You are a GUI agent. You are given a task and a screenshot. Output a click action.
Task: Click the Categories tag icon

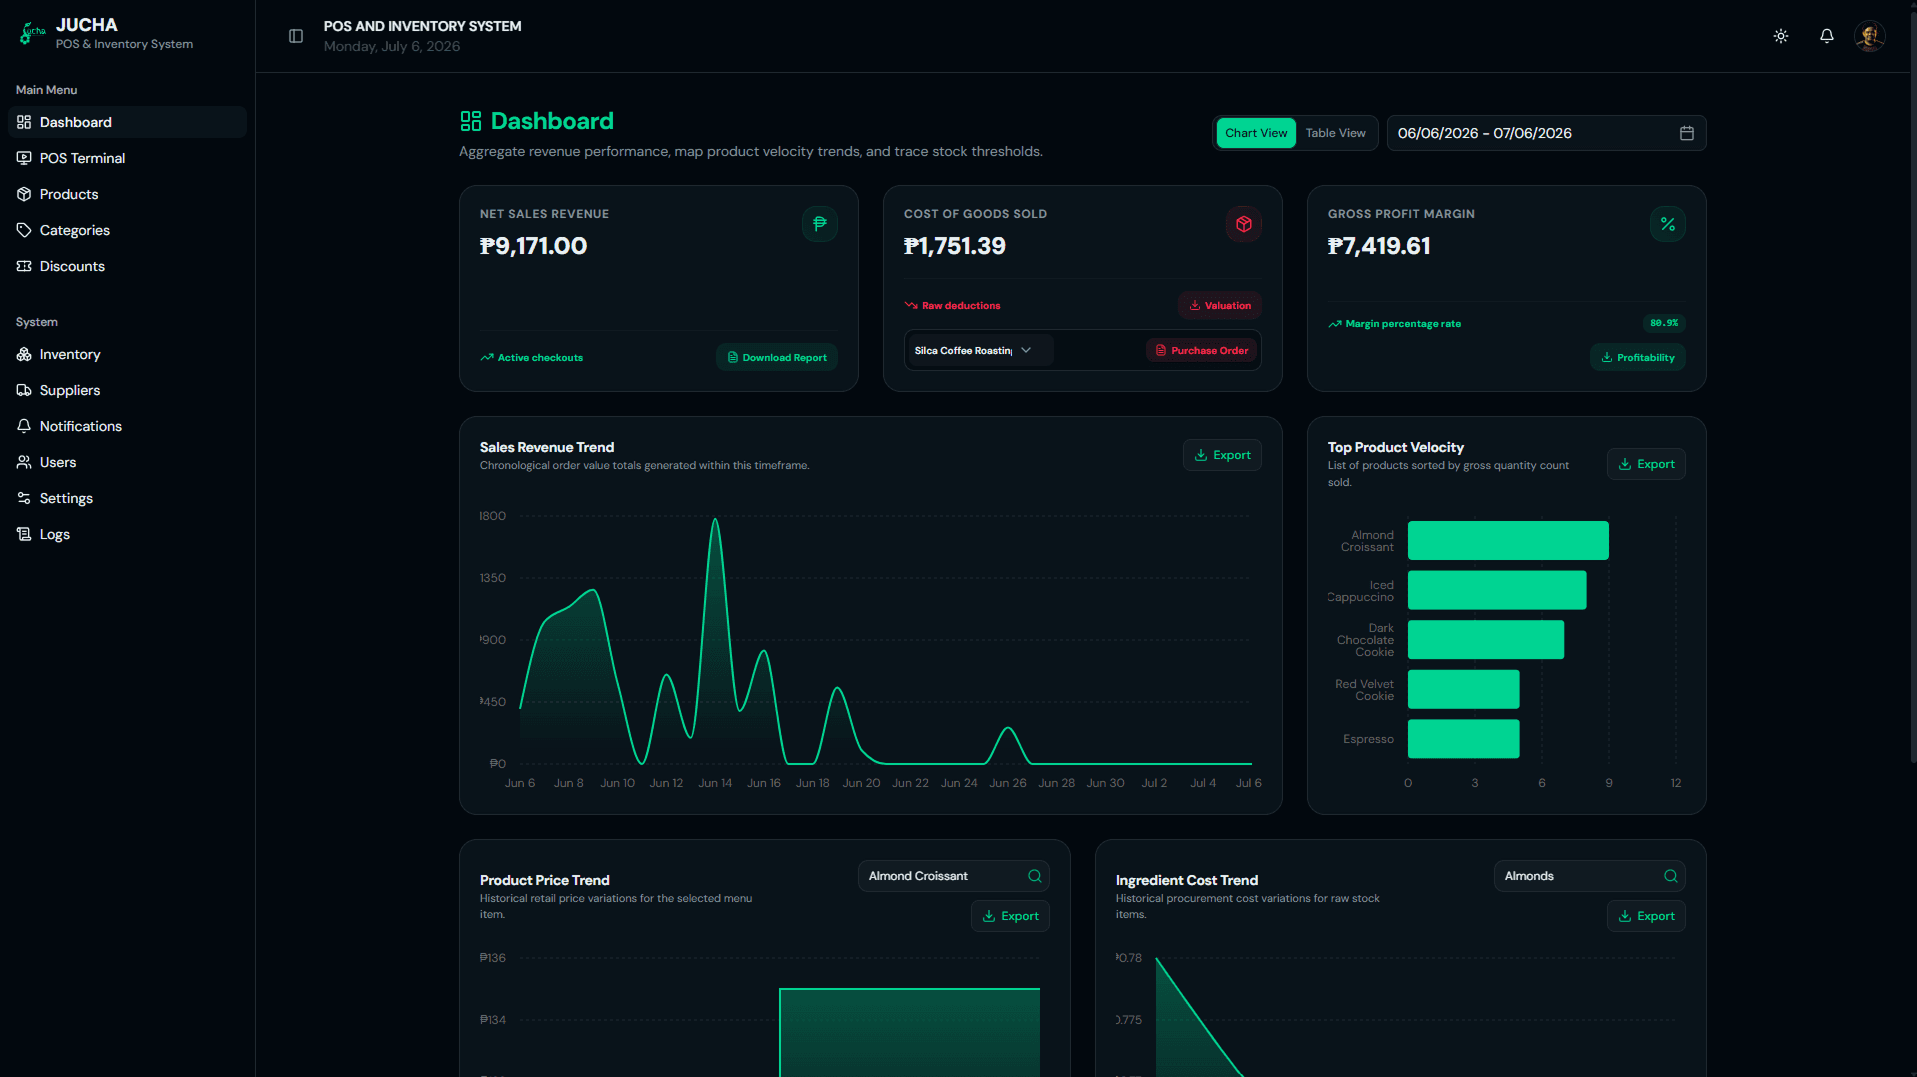[x=24, y=230]
